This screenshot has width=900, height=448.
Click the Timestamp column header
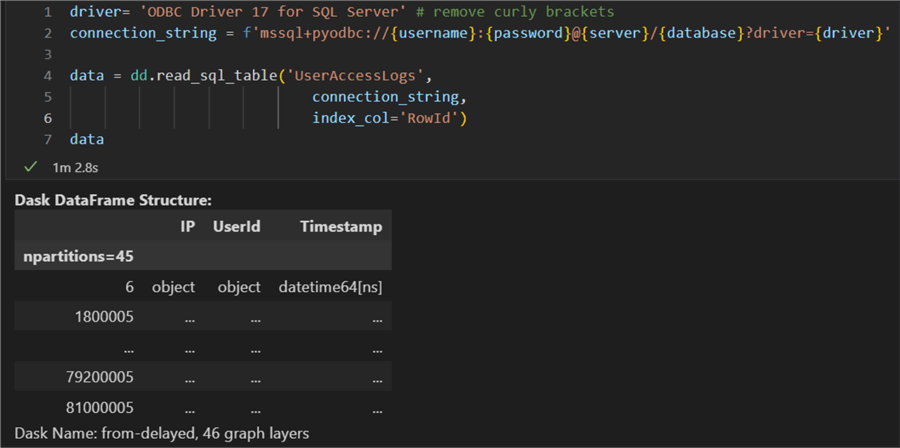(x=341, y=227)
